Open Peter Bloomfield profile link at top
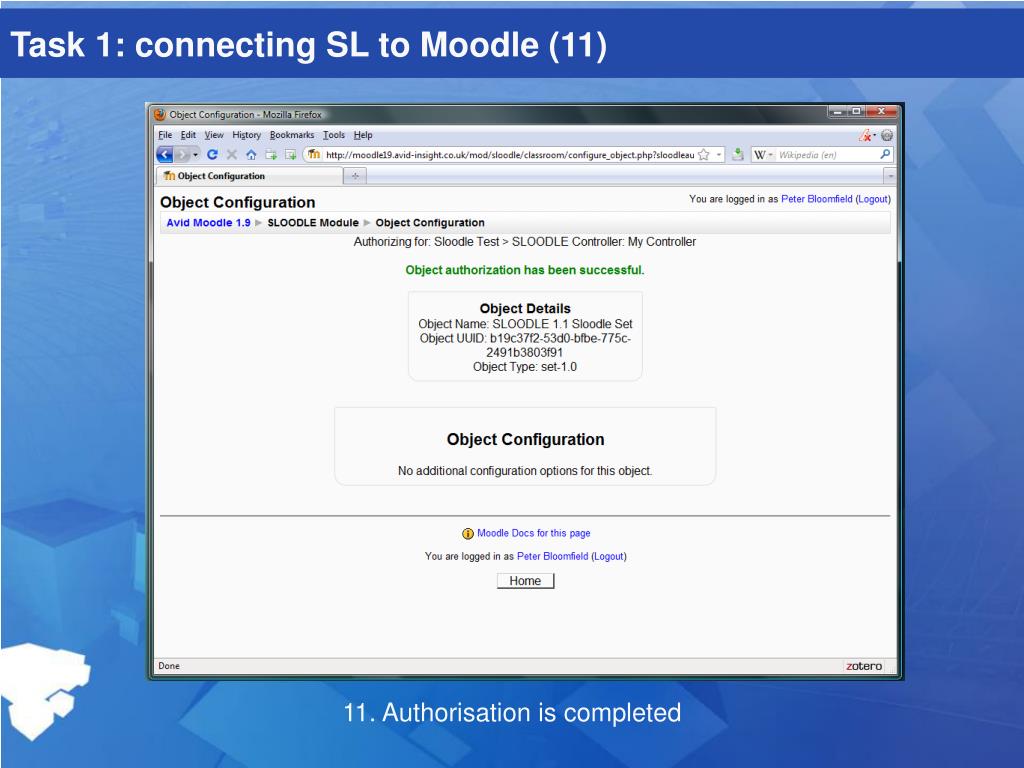 point(816,199)
